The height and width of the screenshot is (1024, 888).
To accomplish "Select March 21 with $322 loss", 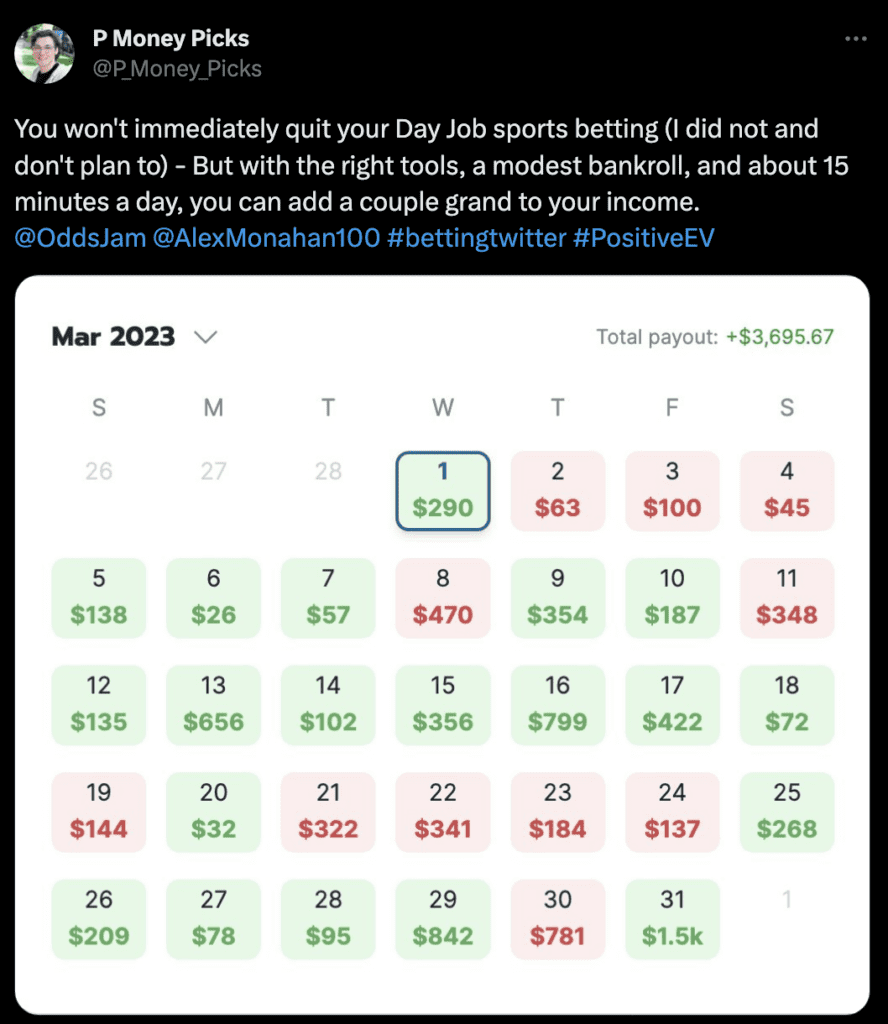I will click(328, 812).
